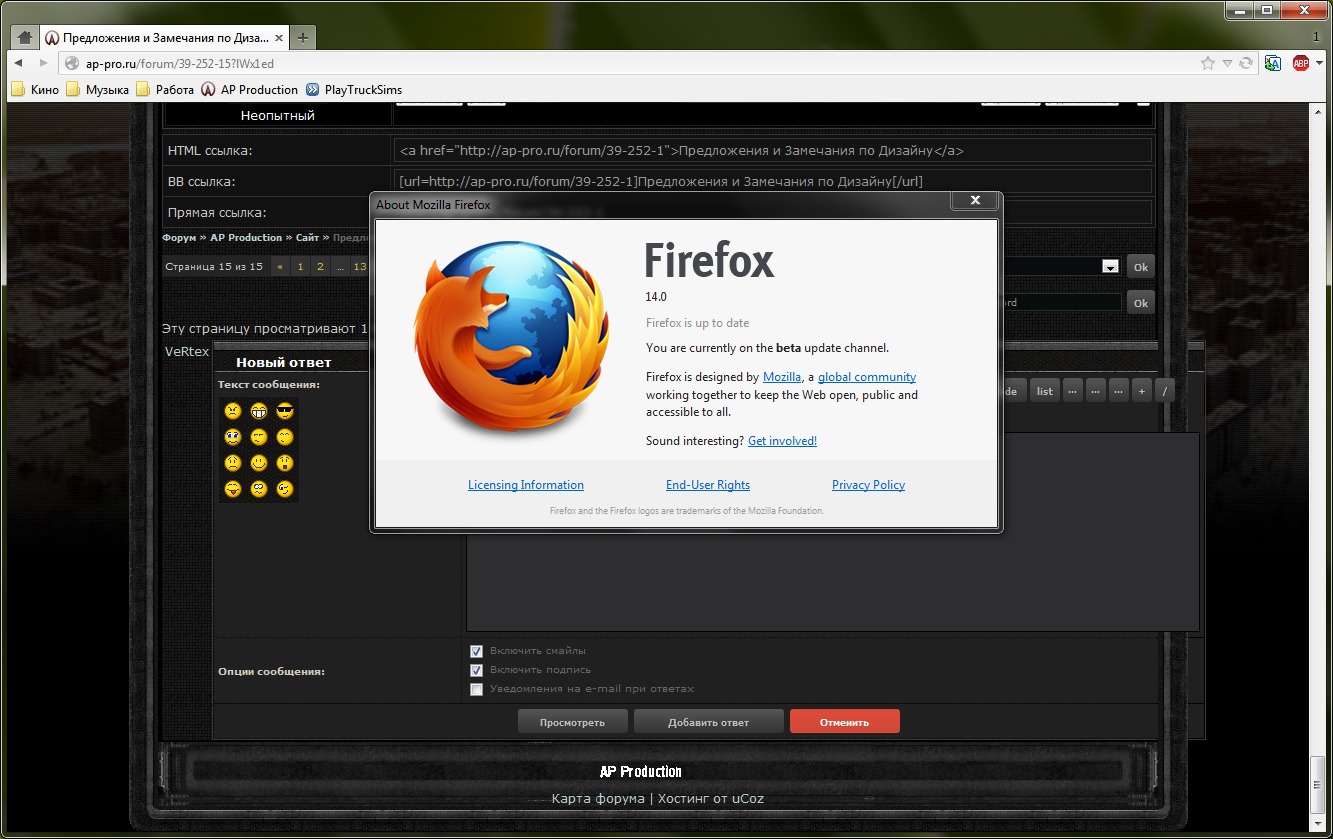Click the red Отменить button
This screenshot has height=839, width=1333.
coord(845,722)
